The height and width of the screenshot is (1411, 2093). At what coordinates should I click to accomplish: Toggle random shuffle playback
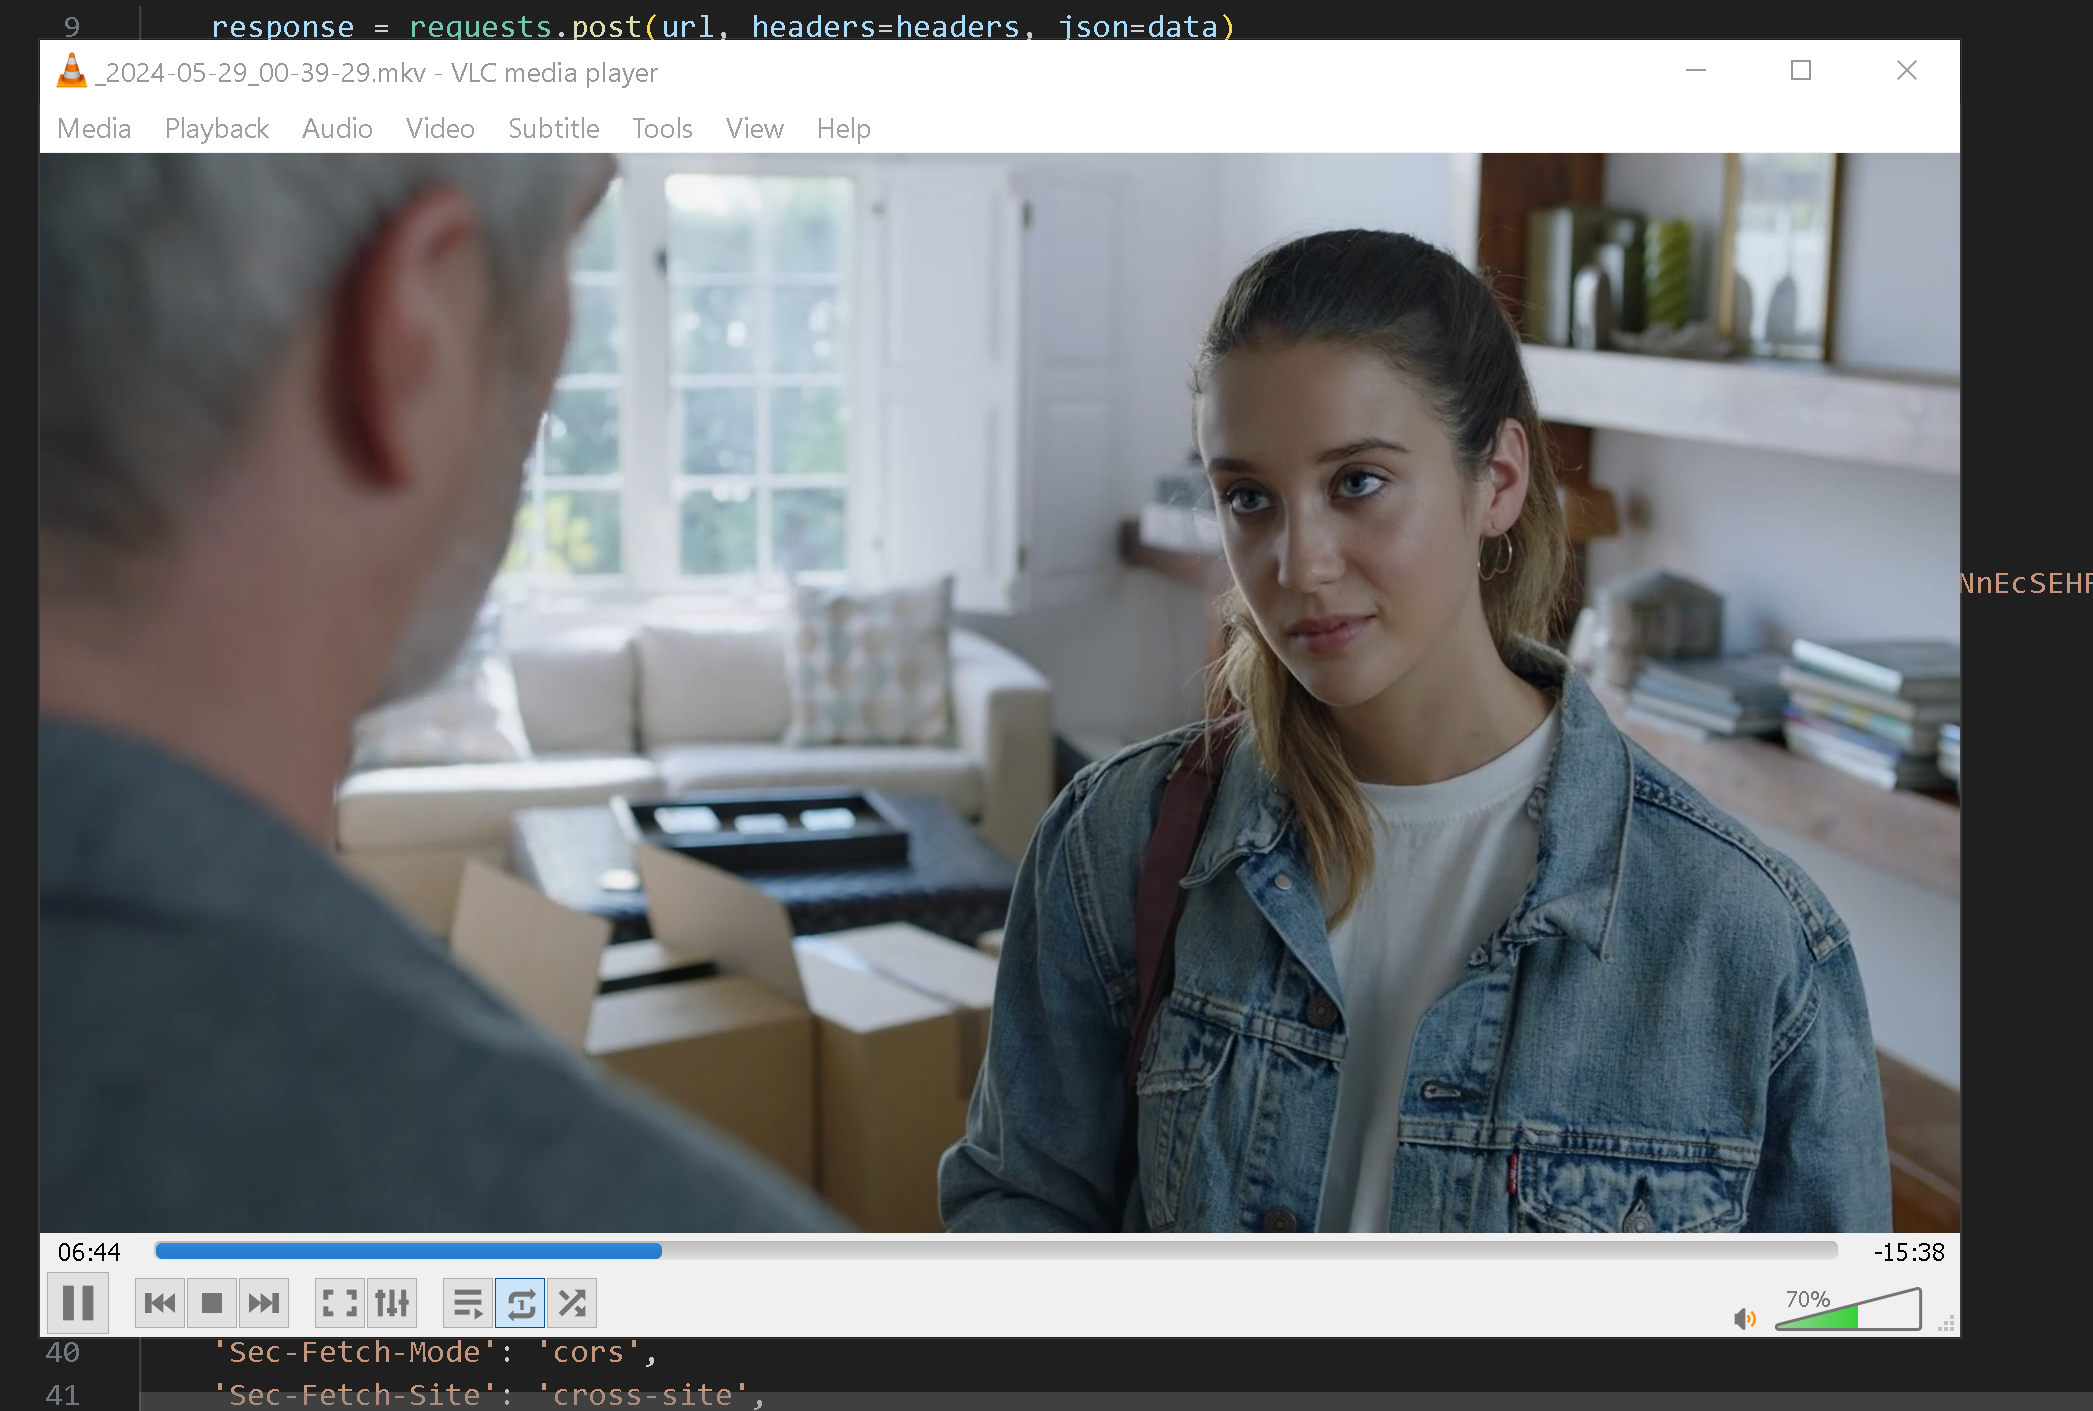pyautogui.click(x=573, y=1303)
